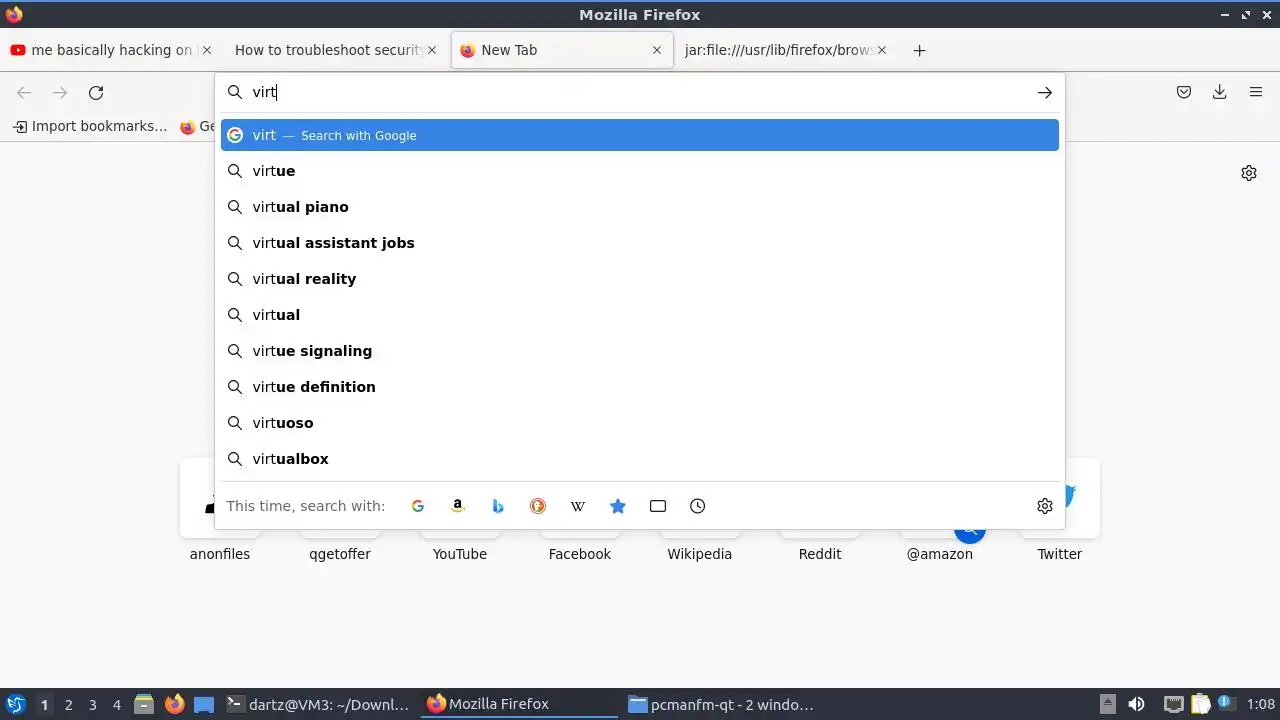Choose the 'virtual assistant jobs' suggestion
Image resolution: width=1280 pixels, height=720 pixels.
pyautogui.click(x=640, y=243)
